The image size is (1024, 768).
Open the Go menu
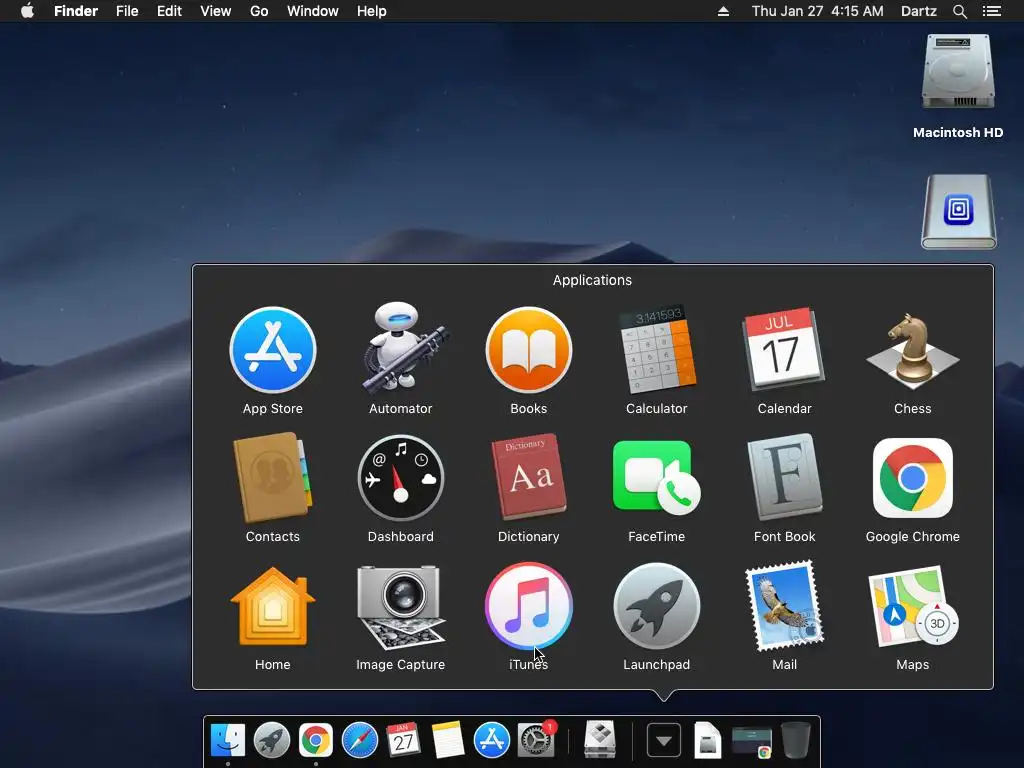click(x=259, y=11)
